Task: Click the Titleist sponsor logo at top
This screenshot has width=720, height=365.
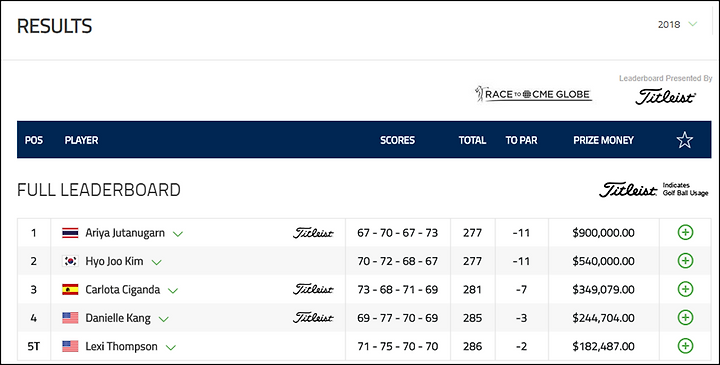Action: (x=665, y=96)
